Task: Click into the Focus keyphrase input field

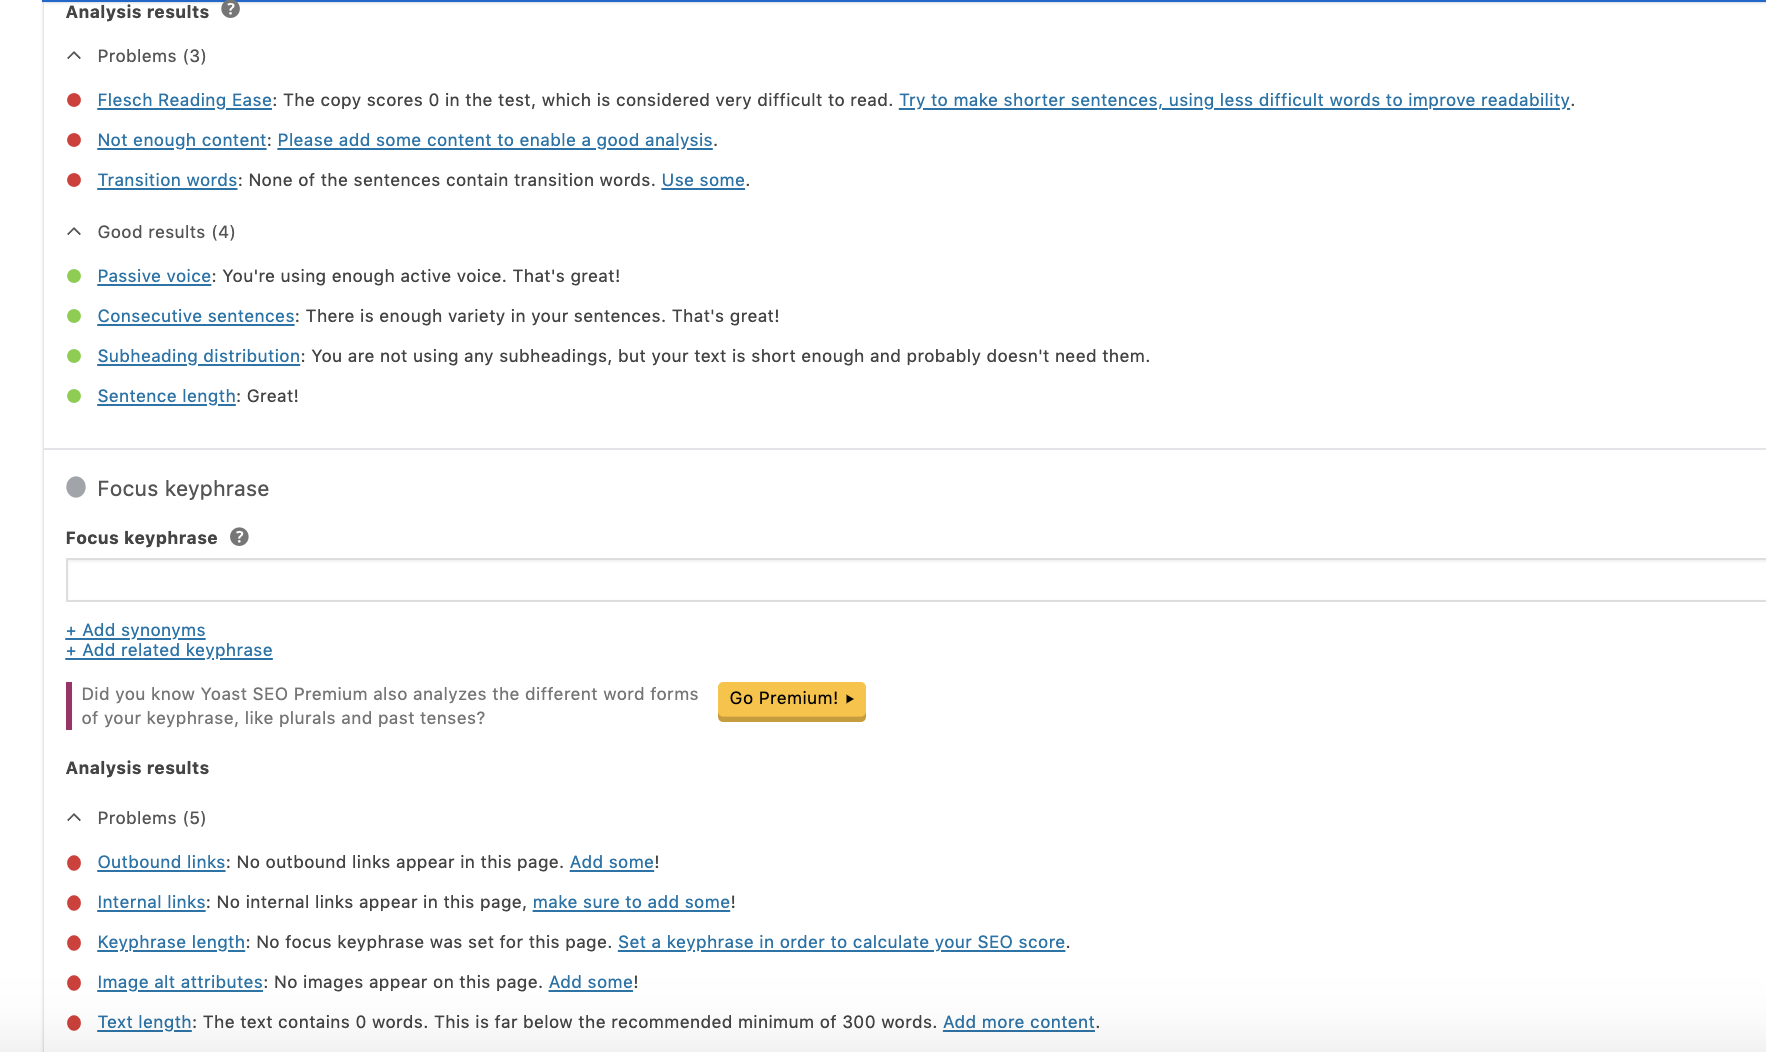Action: click(x=900, y=580)
